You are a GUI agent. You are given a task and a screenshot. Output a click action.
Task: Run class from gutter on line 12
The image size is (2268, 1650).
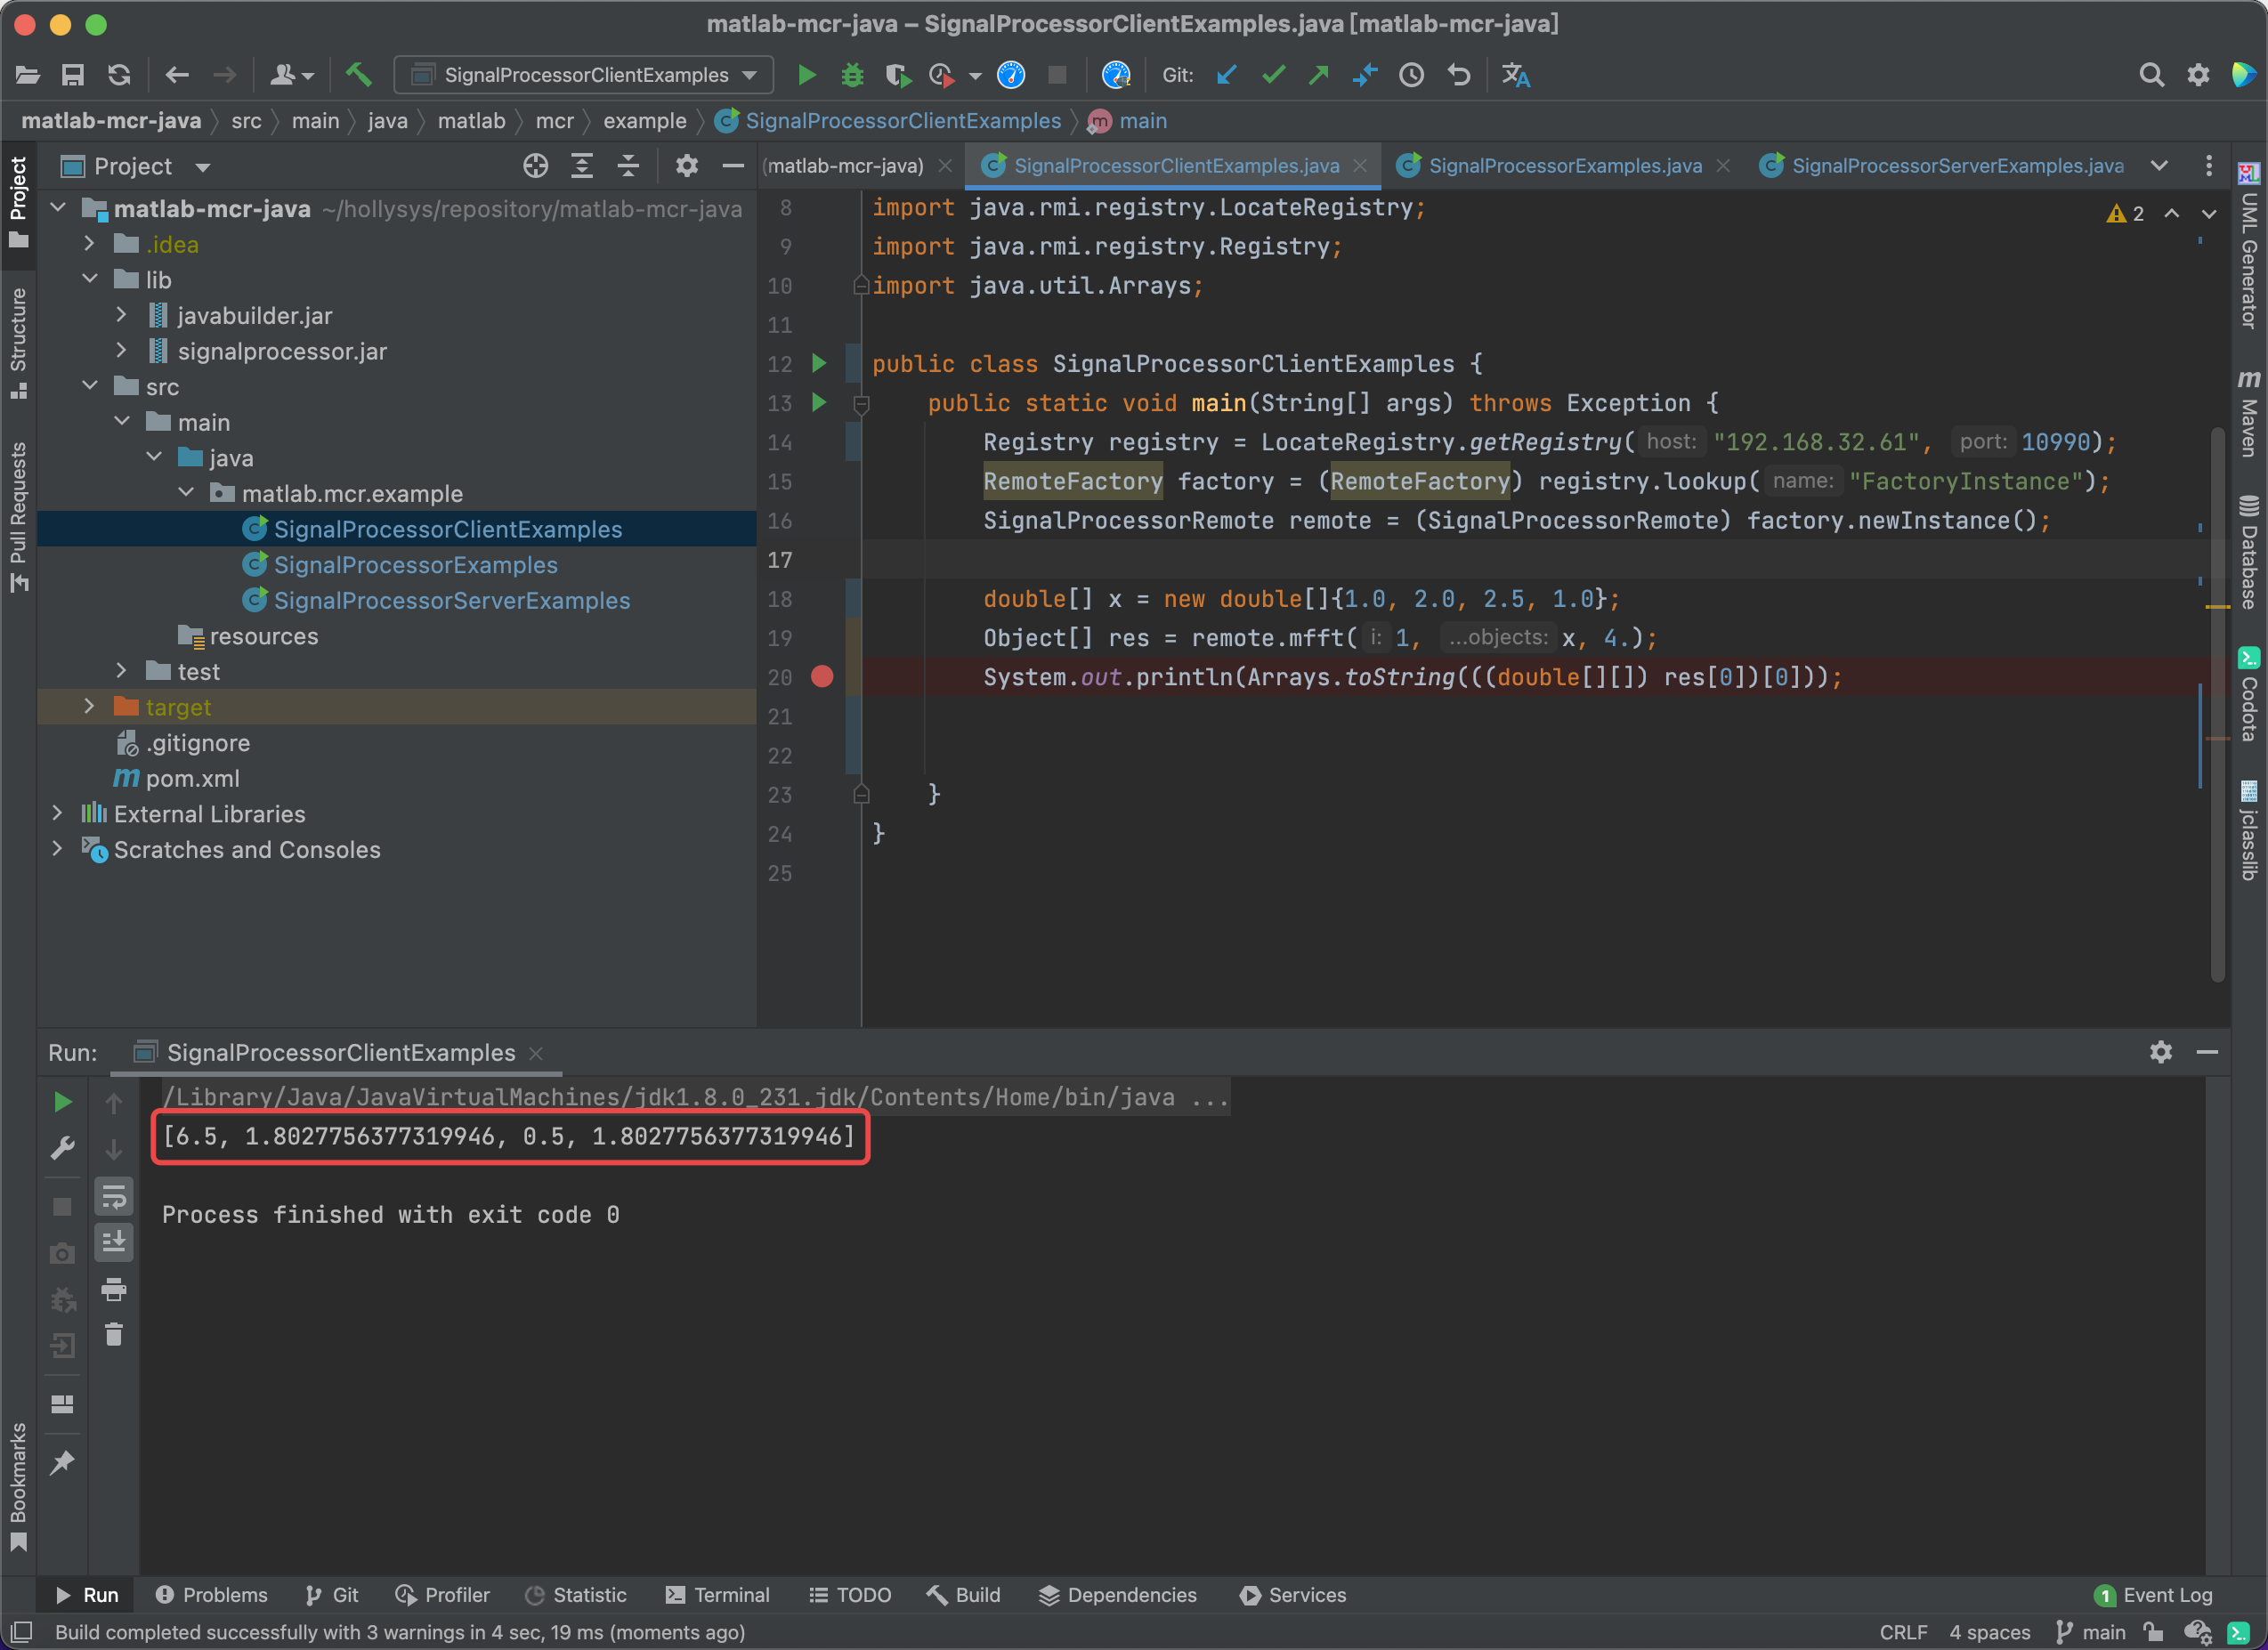coord(819,363)
